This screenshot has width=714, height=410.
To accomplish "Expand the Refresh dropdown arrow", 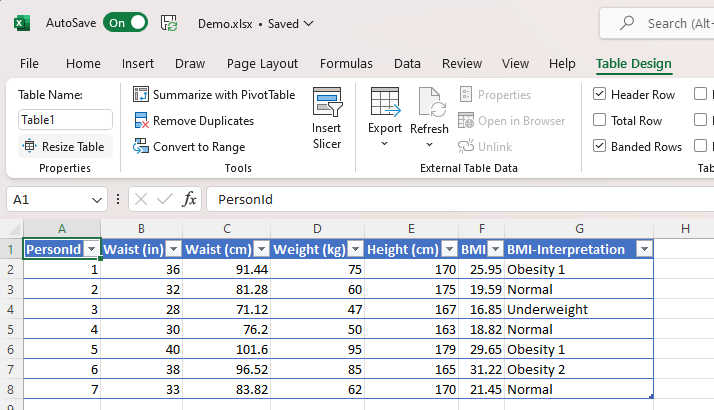I will click(429, 145).
